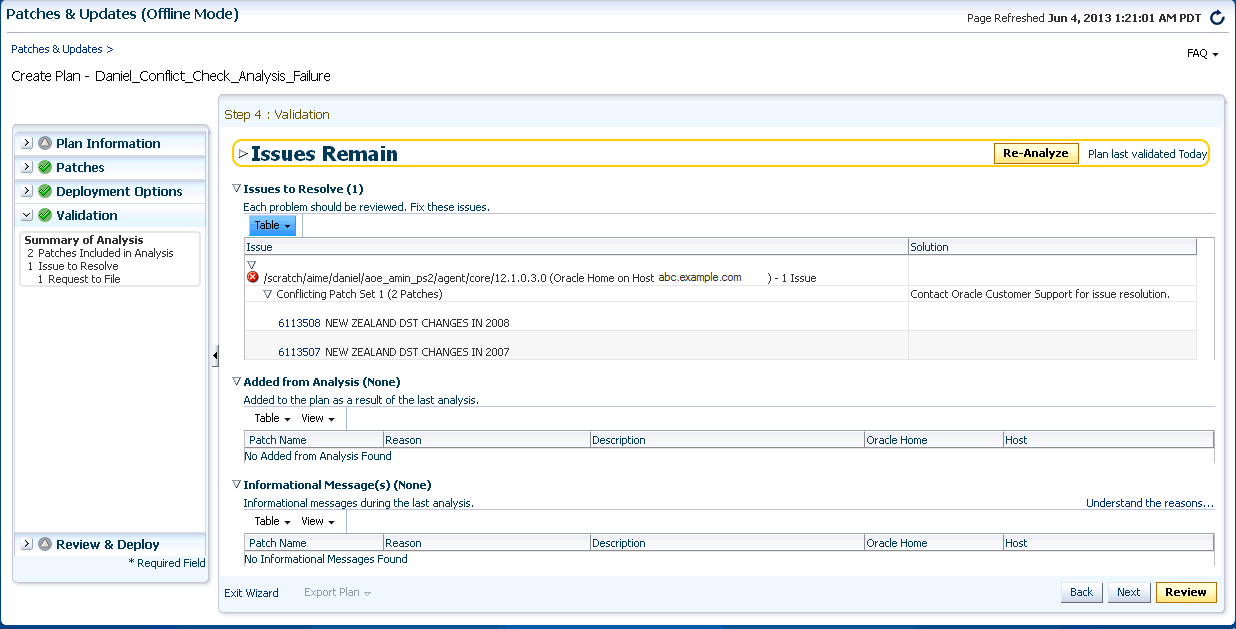This screenshot has height=629, width=1236.
Task: Open View menu in Informational Messages
Action: click(318, 522)
